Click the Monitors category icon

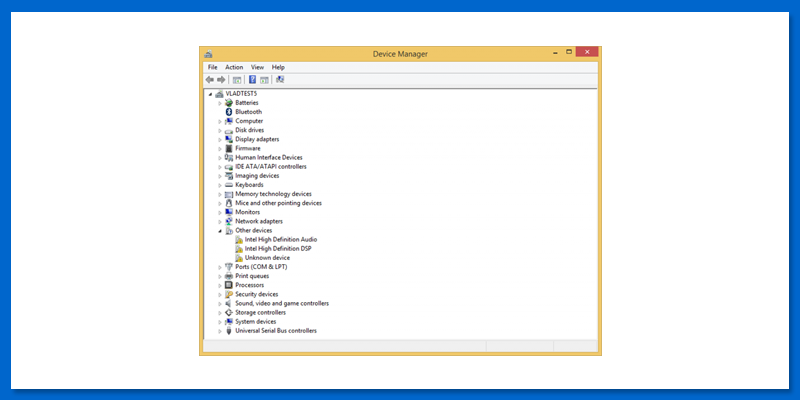[229, 212]
